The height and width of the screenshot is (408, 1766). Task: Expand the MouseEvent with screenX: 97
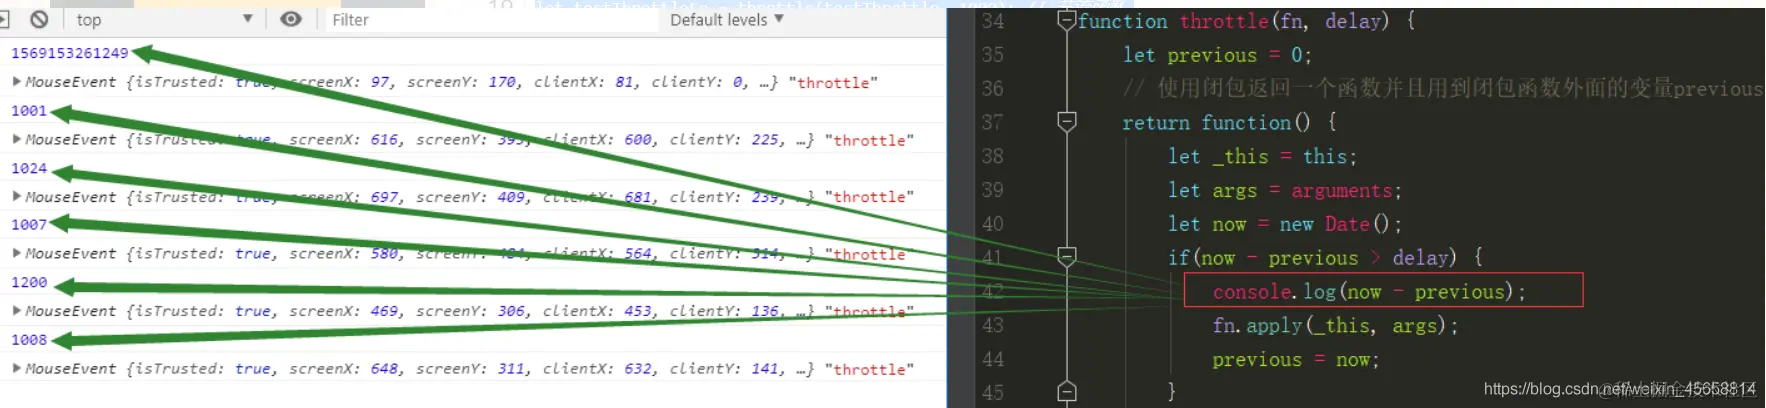[17, 81]
